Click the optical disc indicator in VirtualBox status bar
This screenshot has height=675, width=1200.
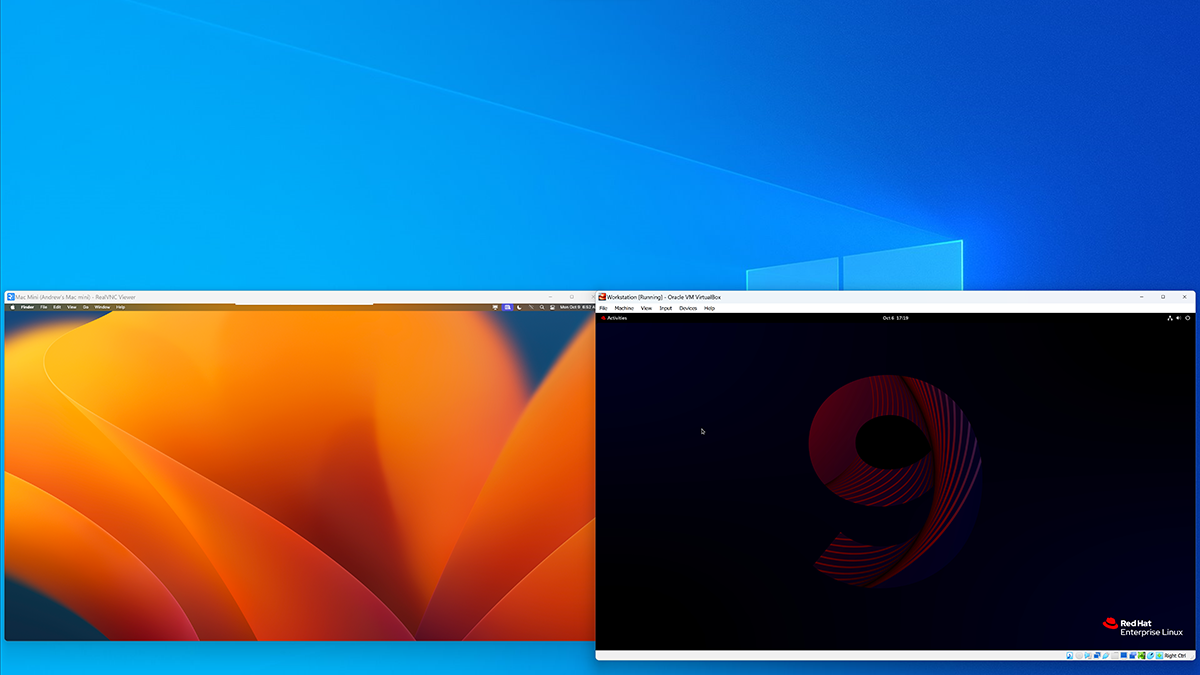tap(1079, 656)
